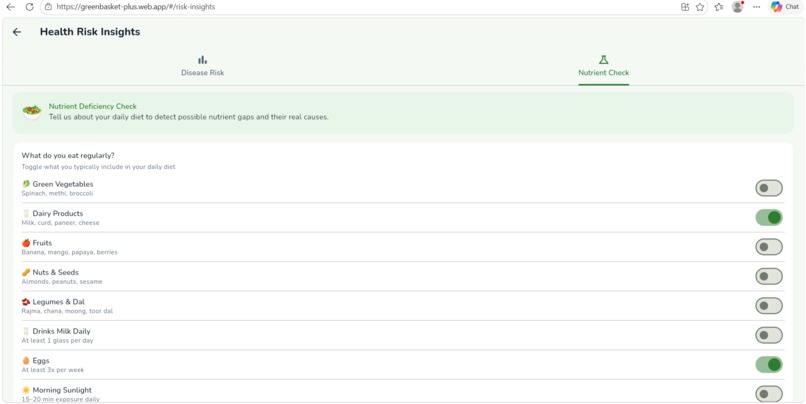
Task: Click the Spinach, methi, broccoli description
Action: coord(57,194)
